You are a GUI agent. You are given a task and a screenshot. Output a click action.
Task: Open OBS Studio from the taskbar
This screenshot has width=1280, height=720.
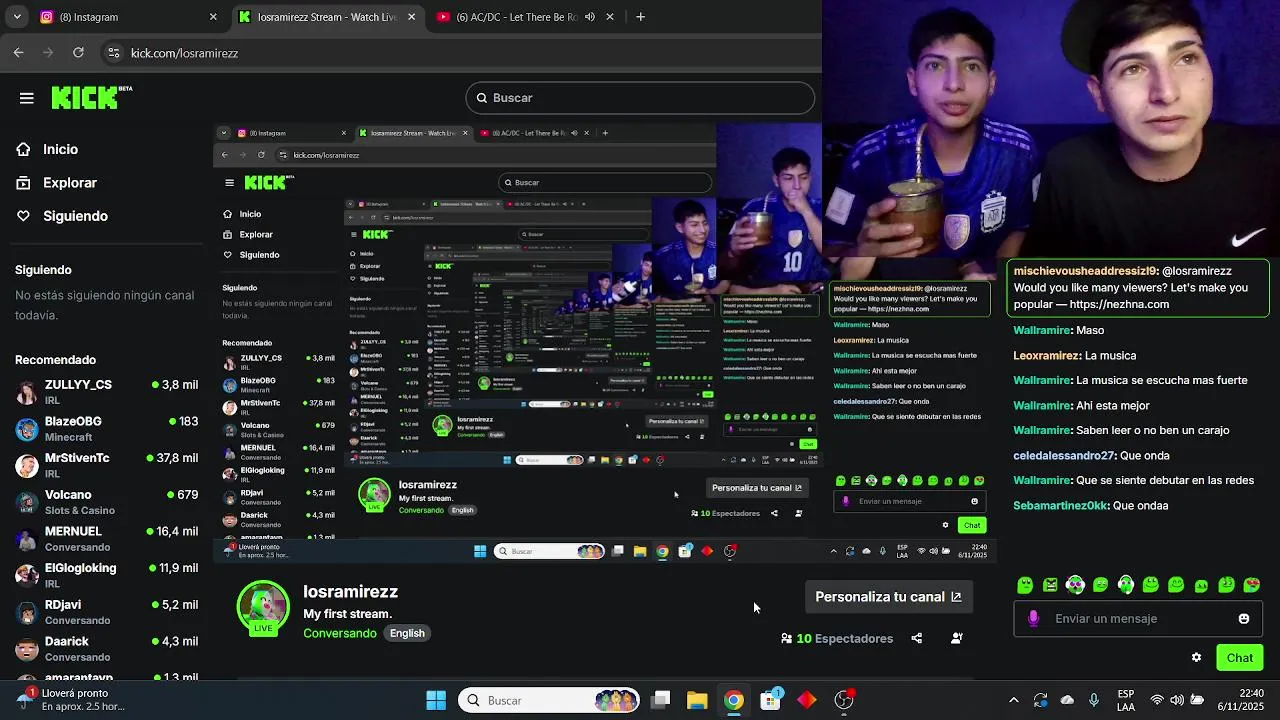point(844,700)
